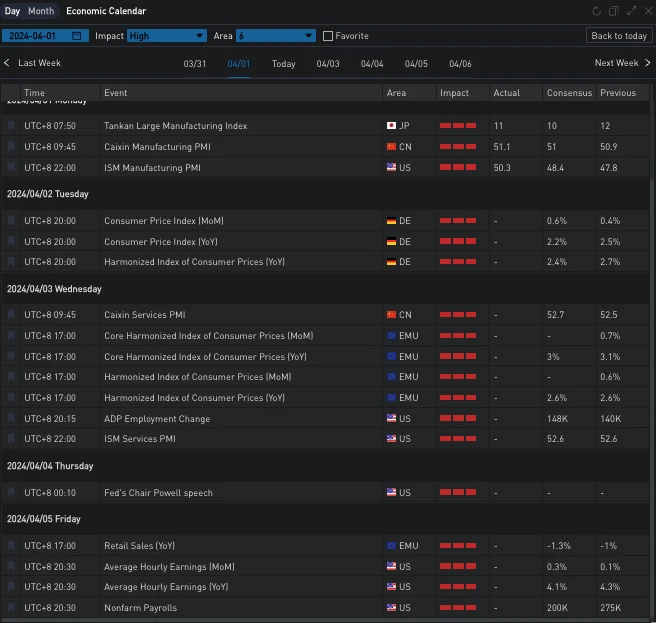Screen dimensions: 656x623
Task: Open the calendar icon in the date field
Action: coord(76,36)
